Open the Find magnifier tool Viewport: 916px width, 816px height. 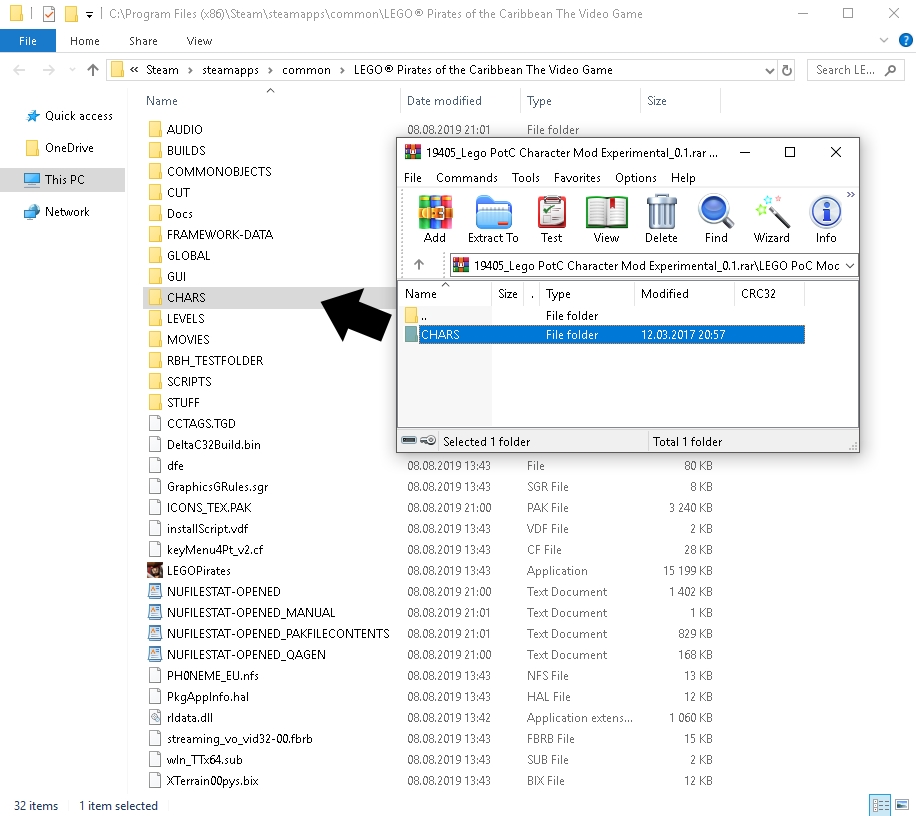tap(716, 220)
